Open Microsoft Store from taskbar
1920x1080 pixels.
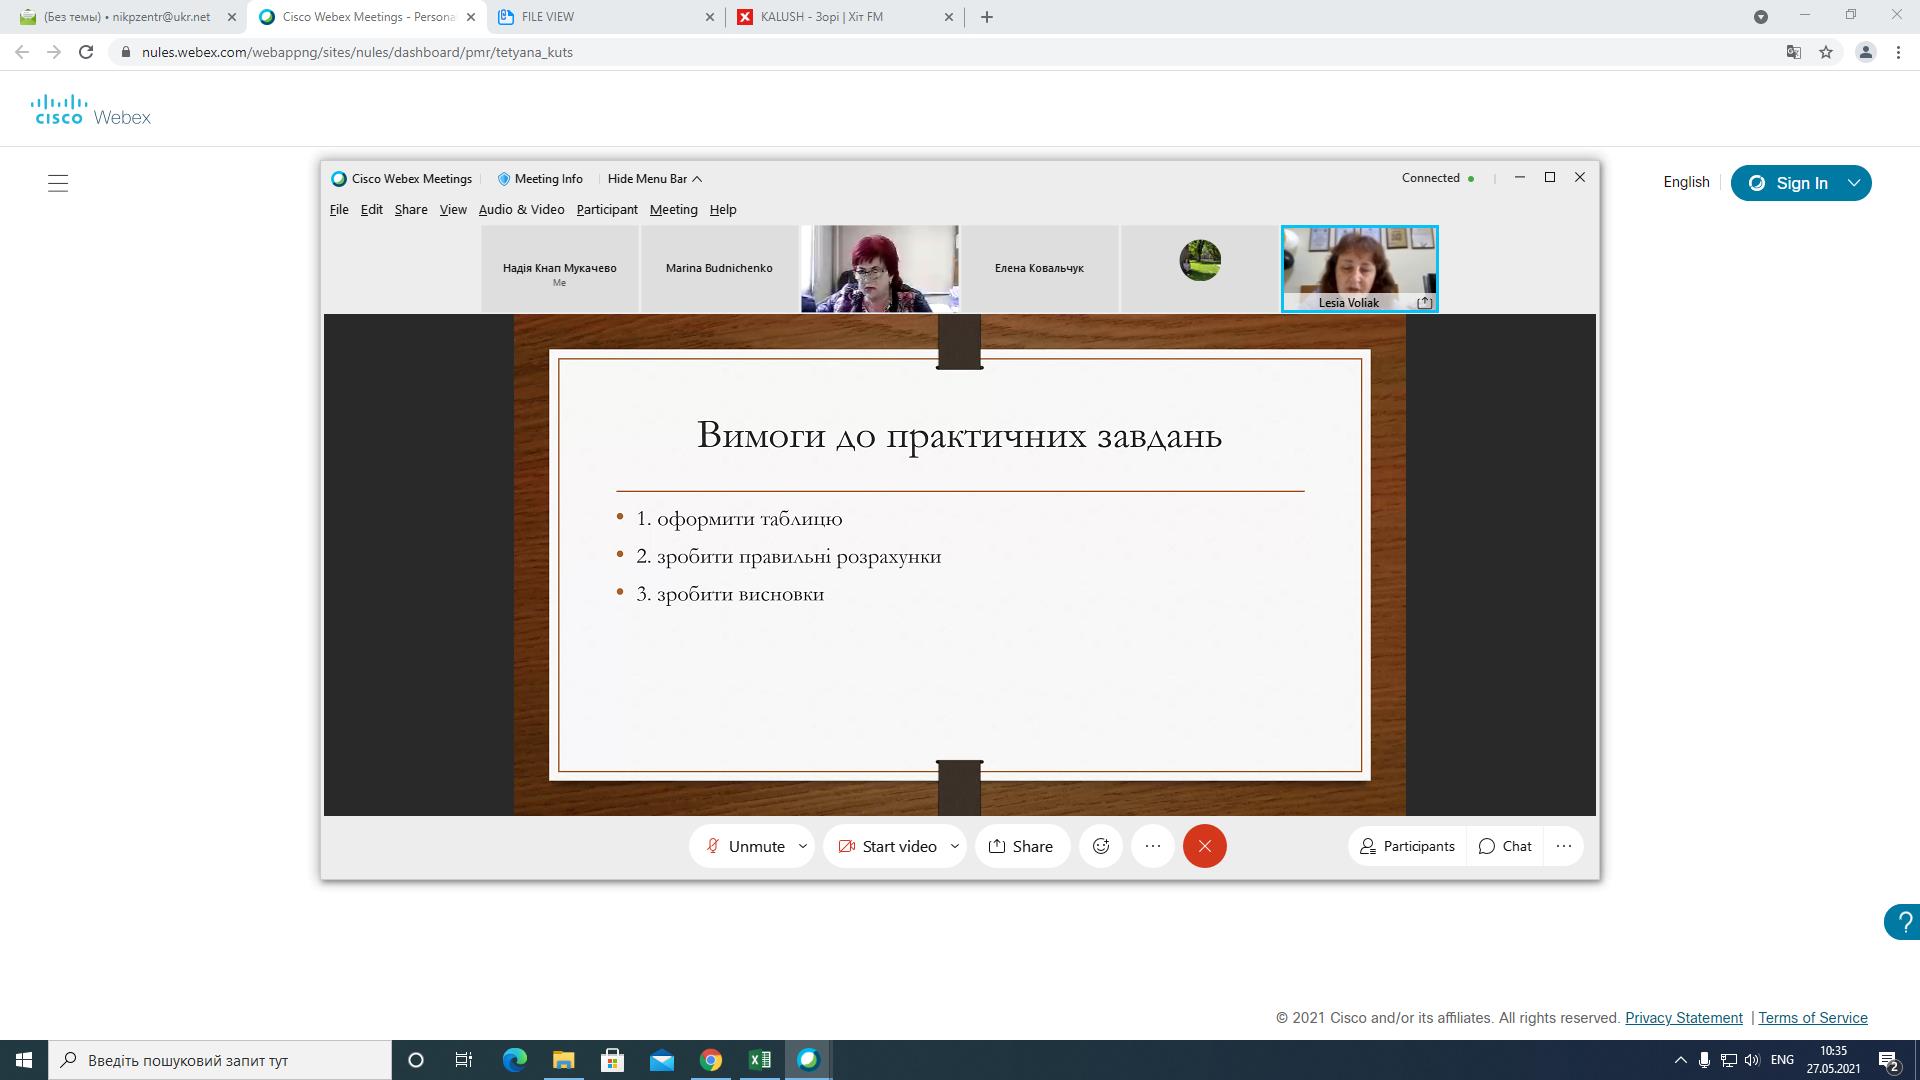[612, 1060]
